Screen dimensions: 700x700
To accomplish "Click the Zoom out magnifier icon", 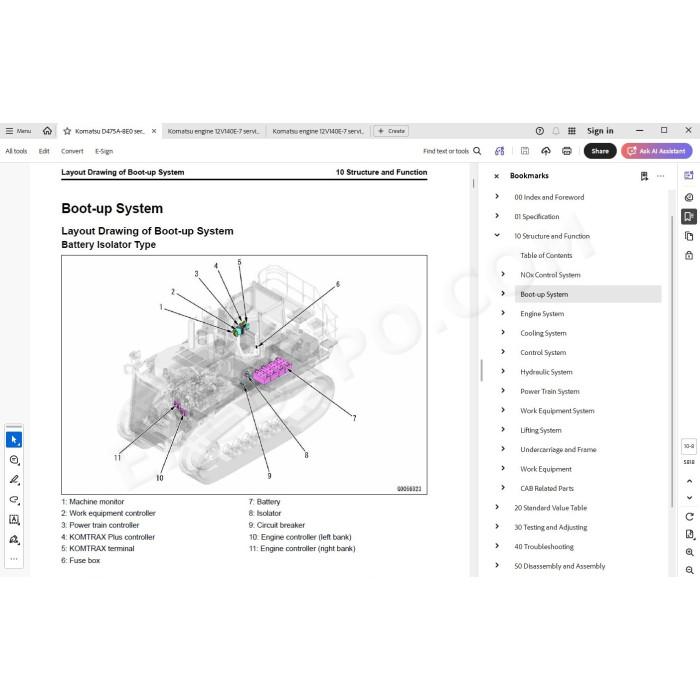I will 689,570.
